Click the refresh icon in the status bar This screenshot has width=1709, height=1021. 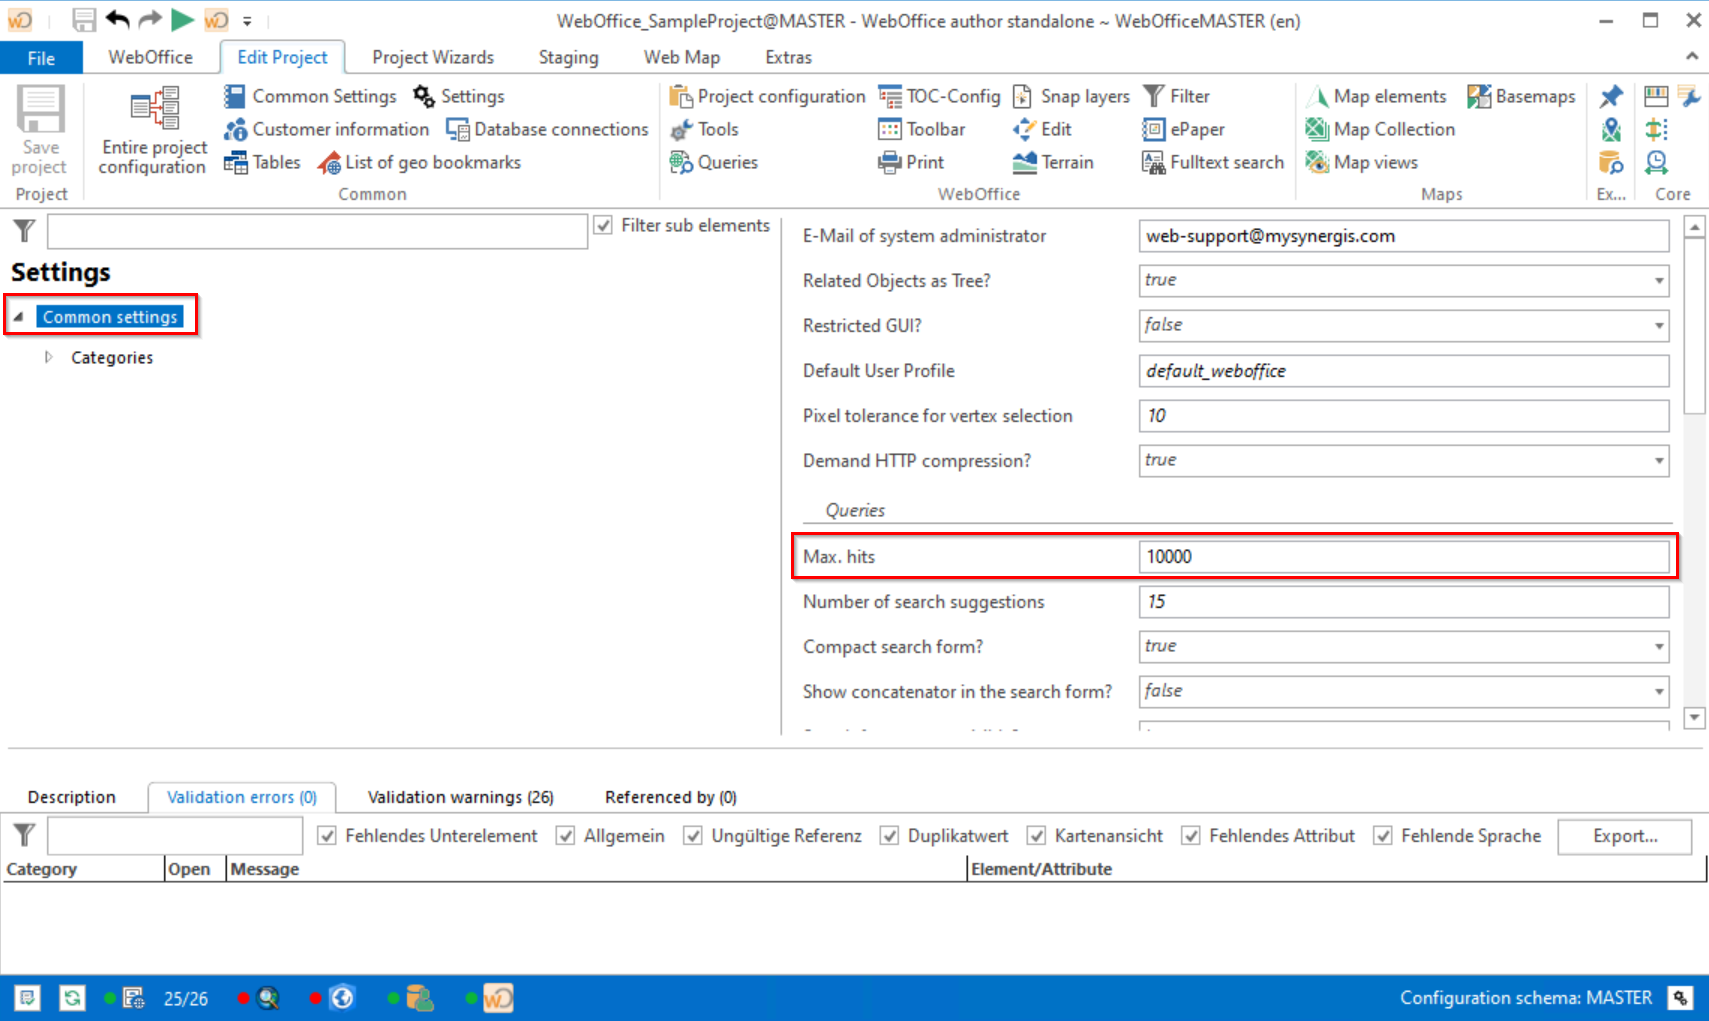[x=71, y=997]
